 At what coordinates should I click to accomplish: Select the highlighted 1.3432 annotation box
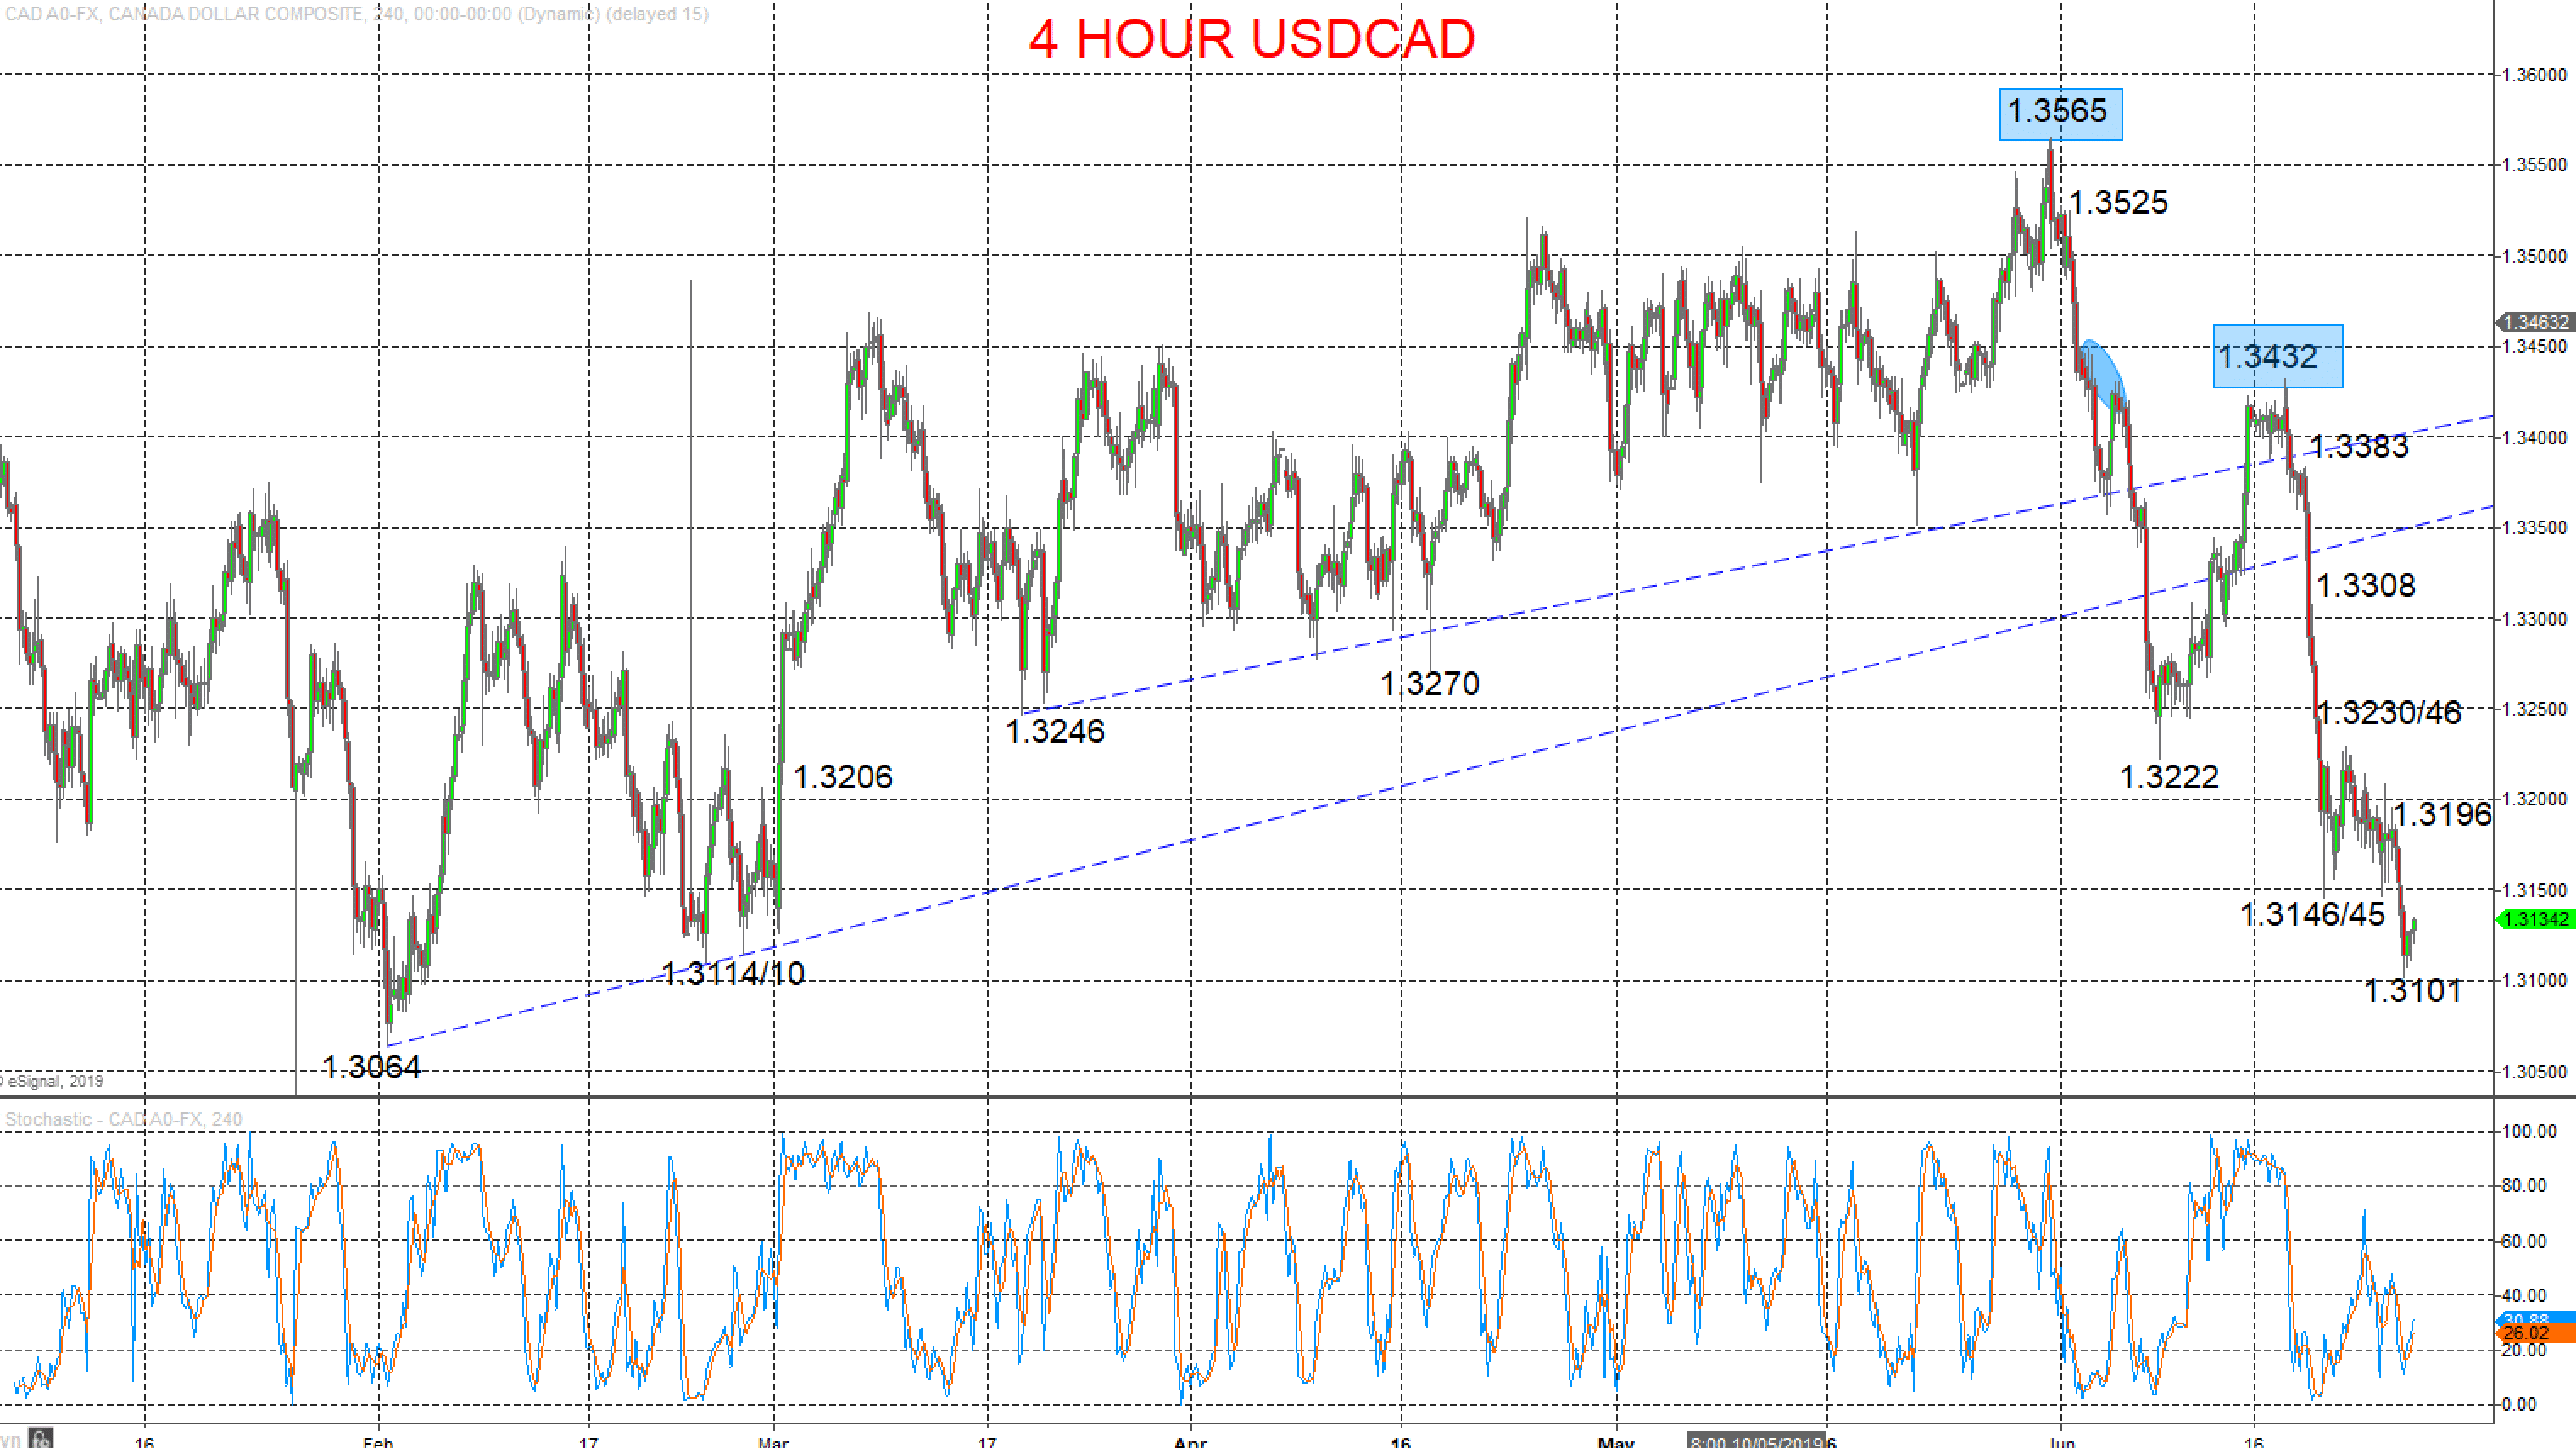coord(2277,356)
